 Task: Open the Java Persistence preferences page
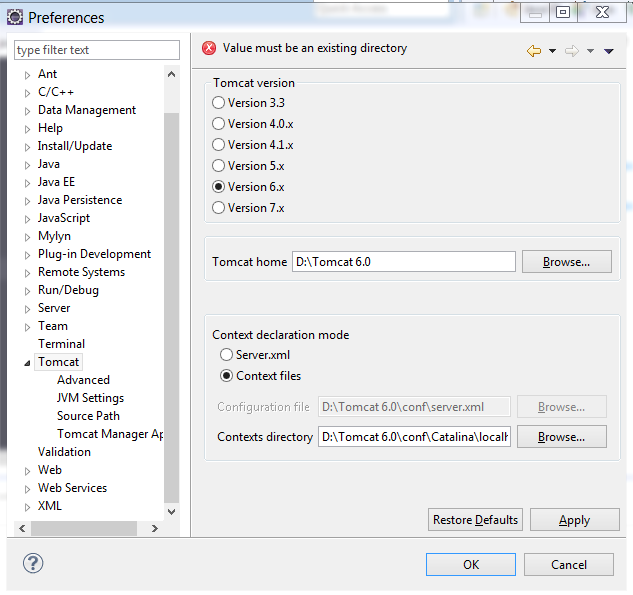(80, 200)
